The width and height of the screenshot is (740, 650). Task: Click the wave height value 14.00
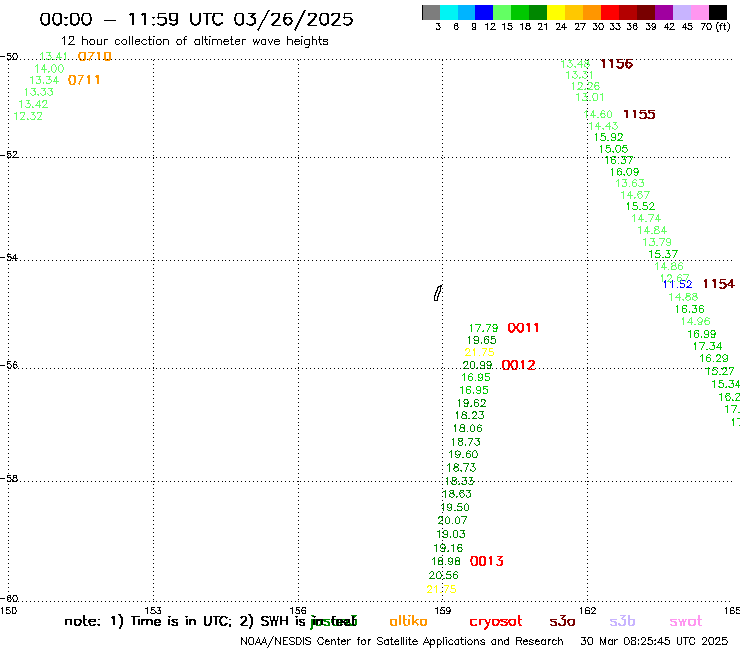[x=49, y=69]
